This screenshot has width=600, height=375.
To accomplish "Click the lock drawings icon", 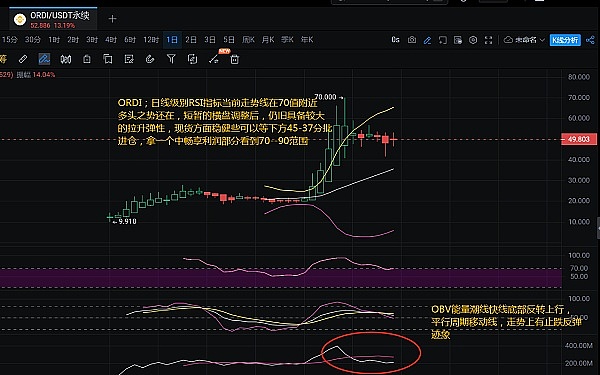I will pyautogui.click(x=87, y=59).
